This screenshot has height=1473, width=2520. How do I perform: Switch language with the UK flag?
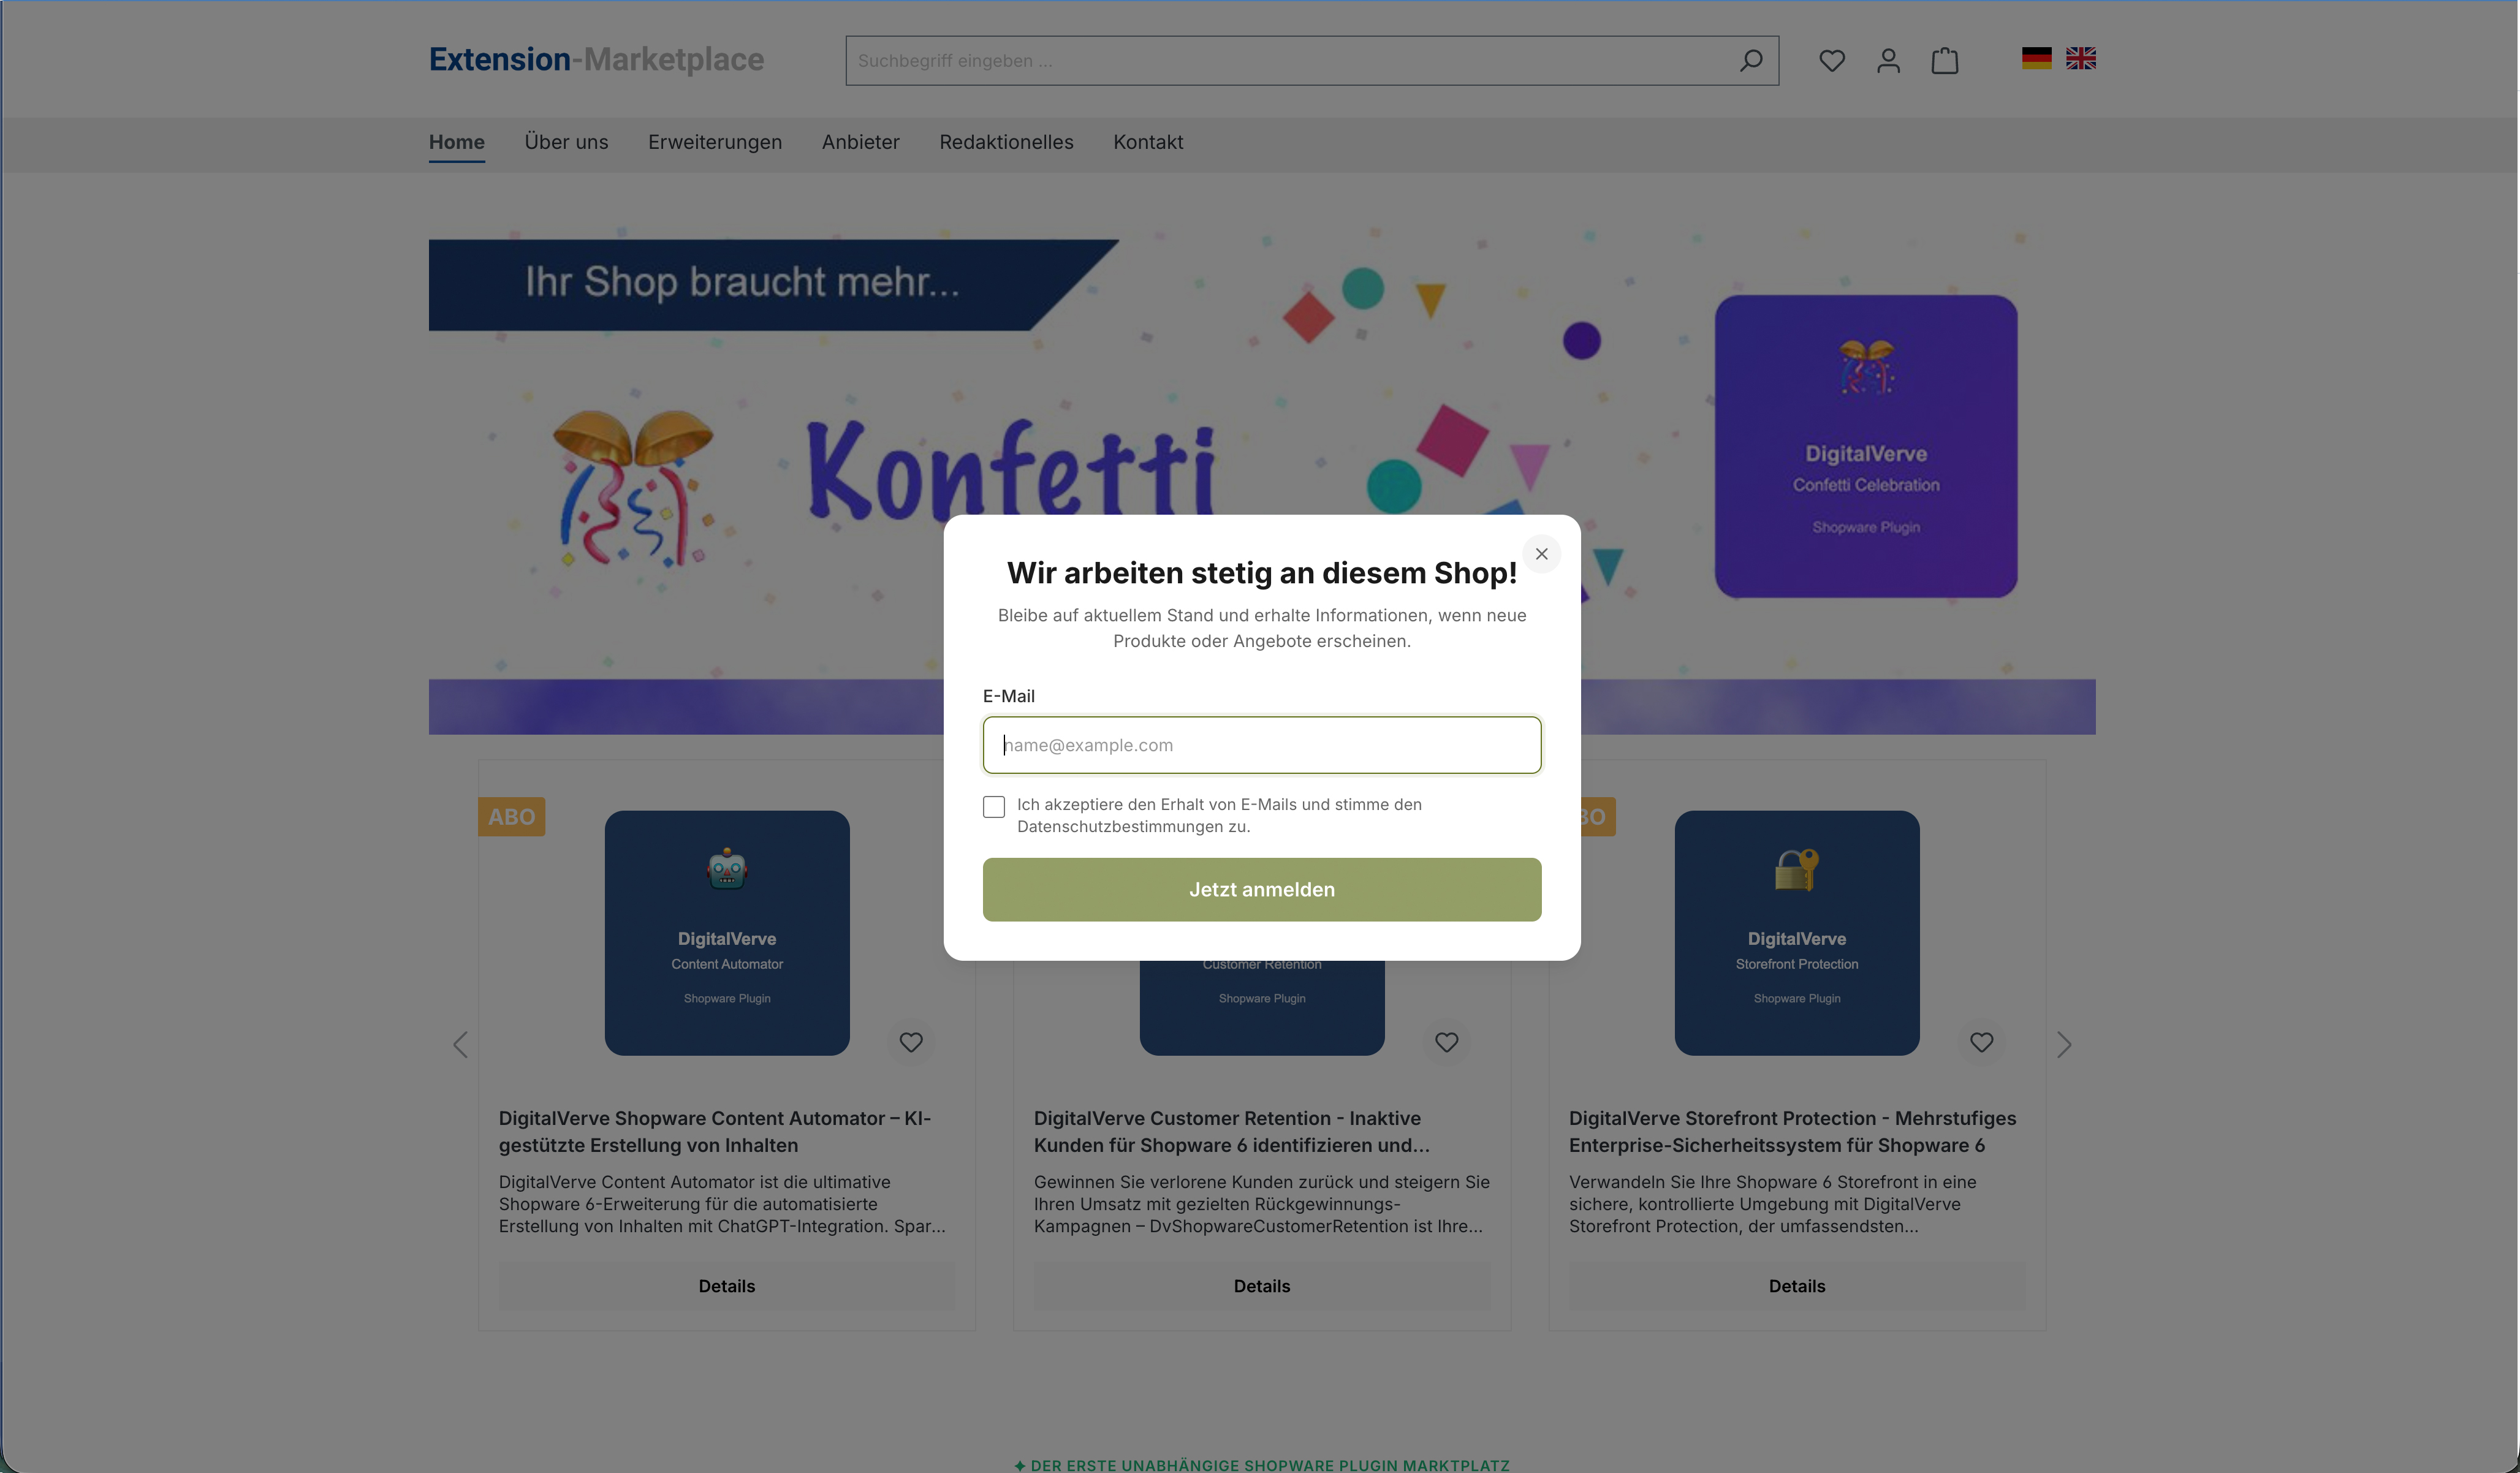pos(2081,58)
